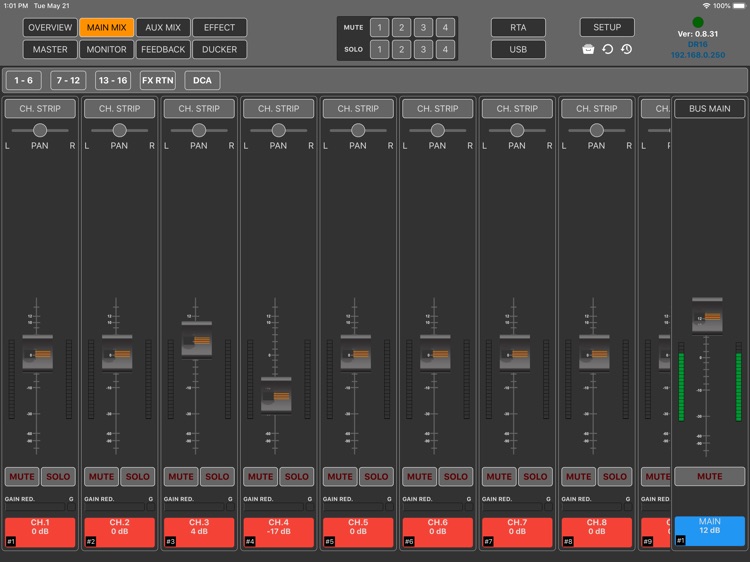The image size is (750, 562).
Task: Click the CH.2 pan knob
Action: coord(119,130)
